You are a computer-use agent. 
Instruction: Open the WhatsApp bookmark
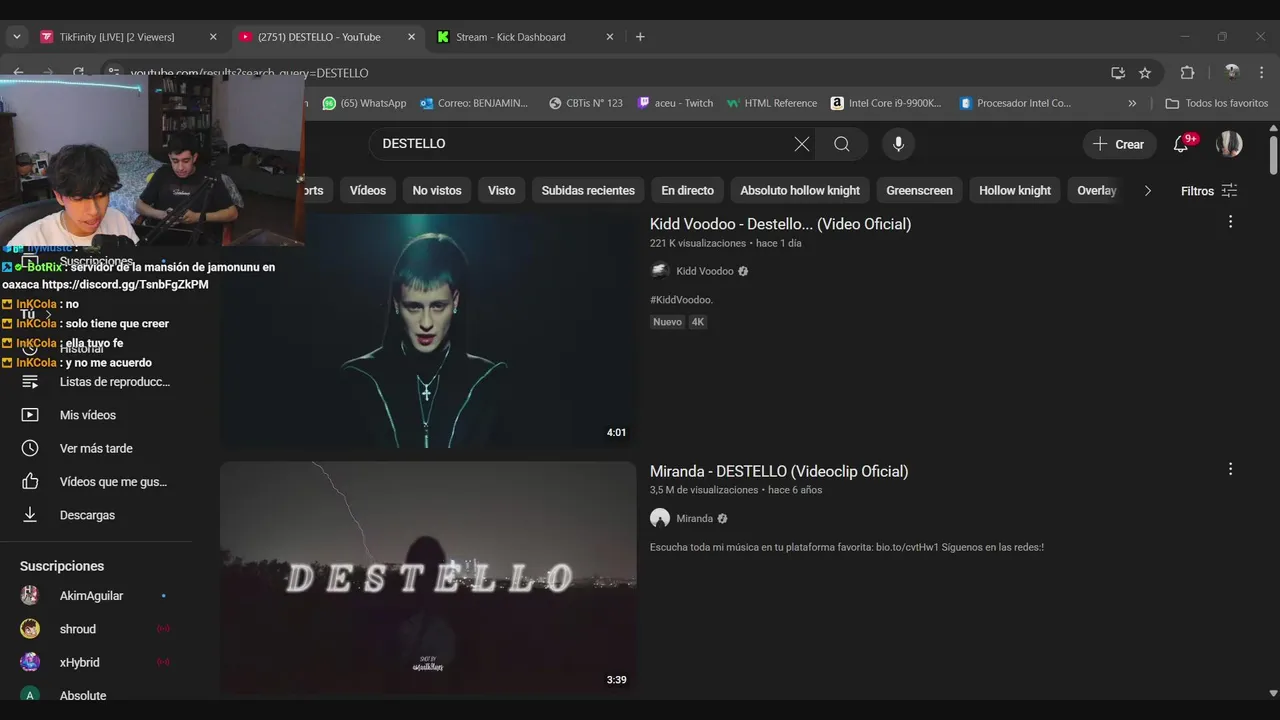click(364, 103)
